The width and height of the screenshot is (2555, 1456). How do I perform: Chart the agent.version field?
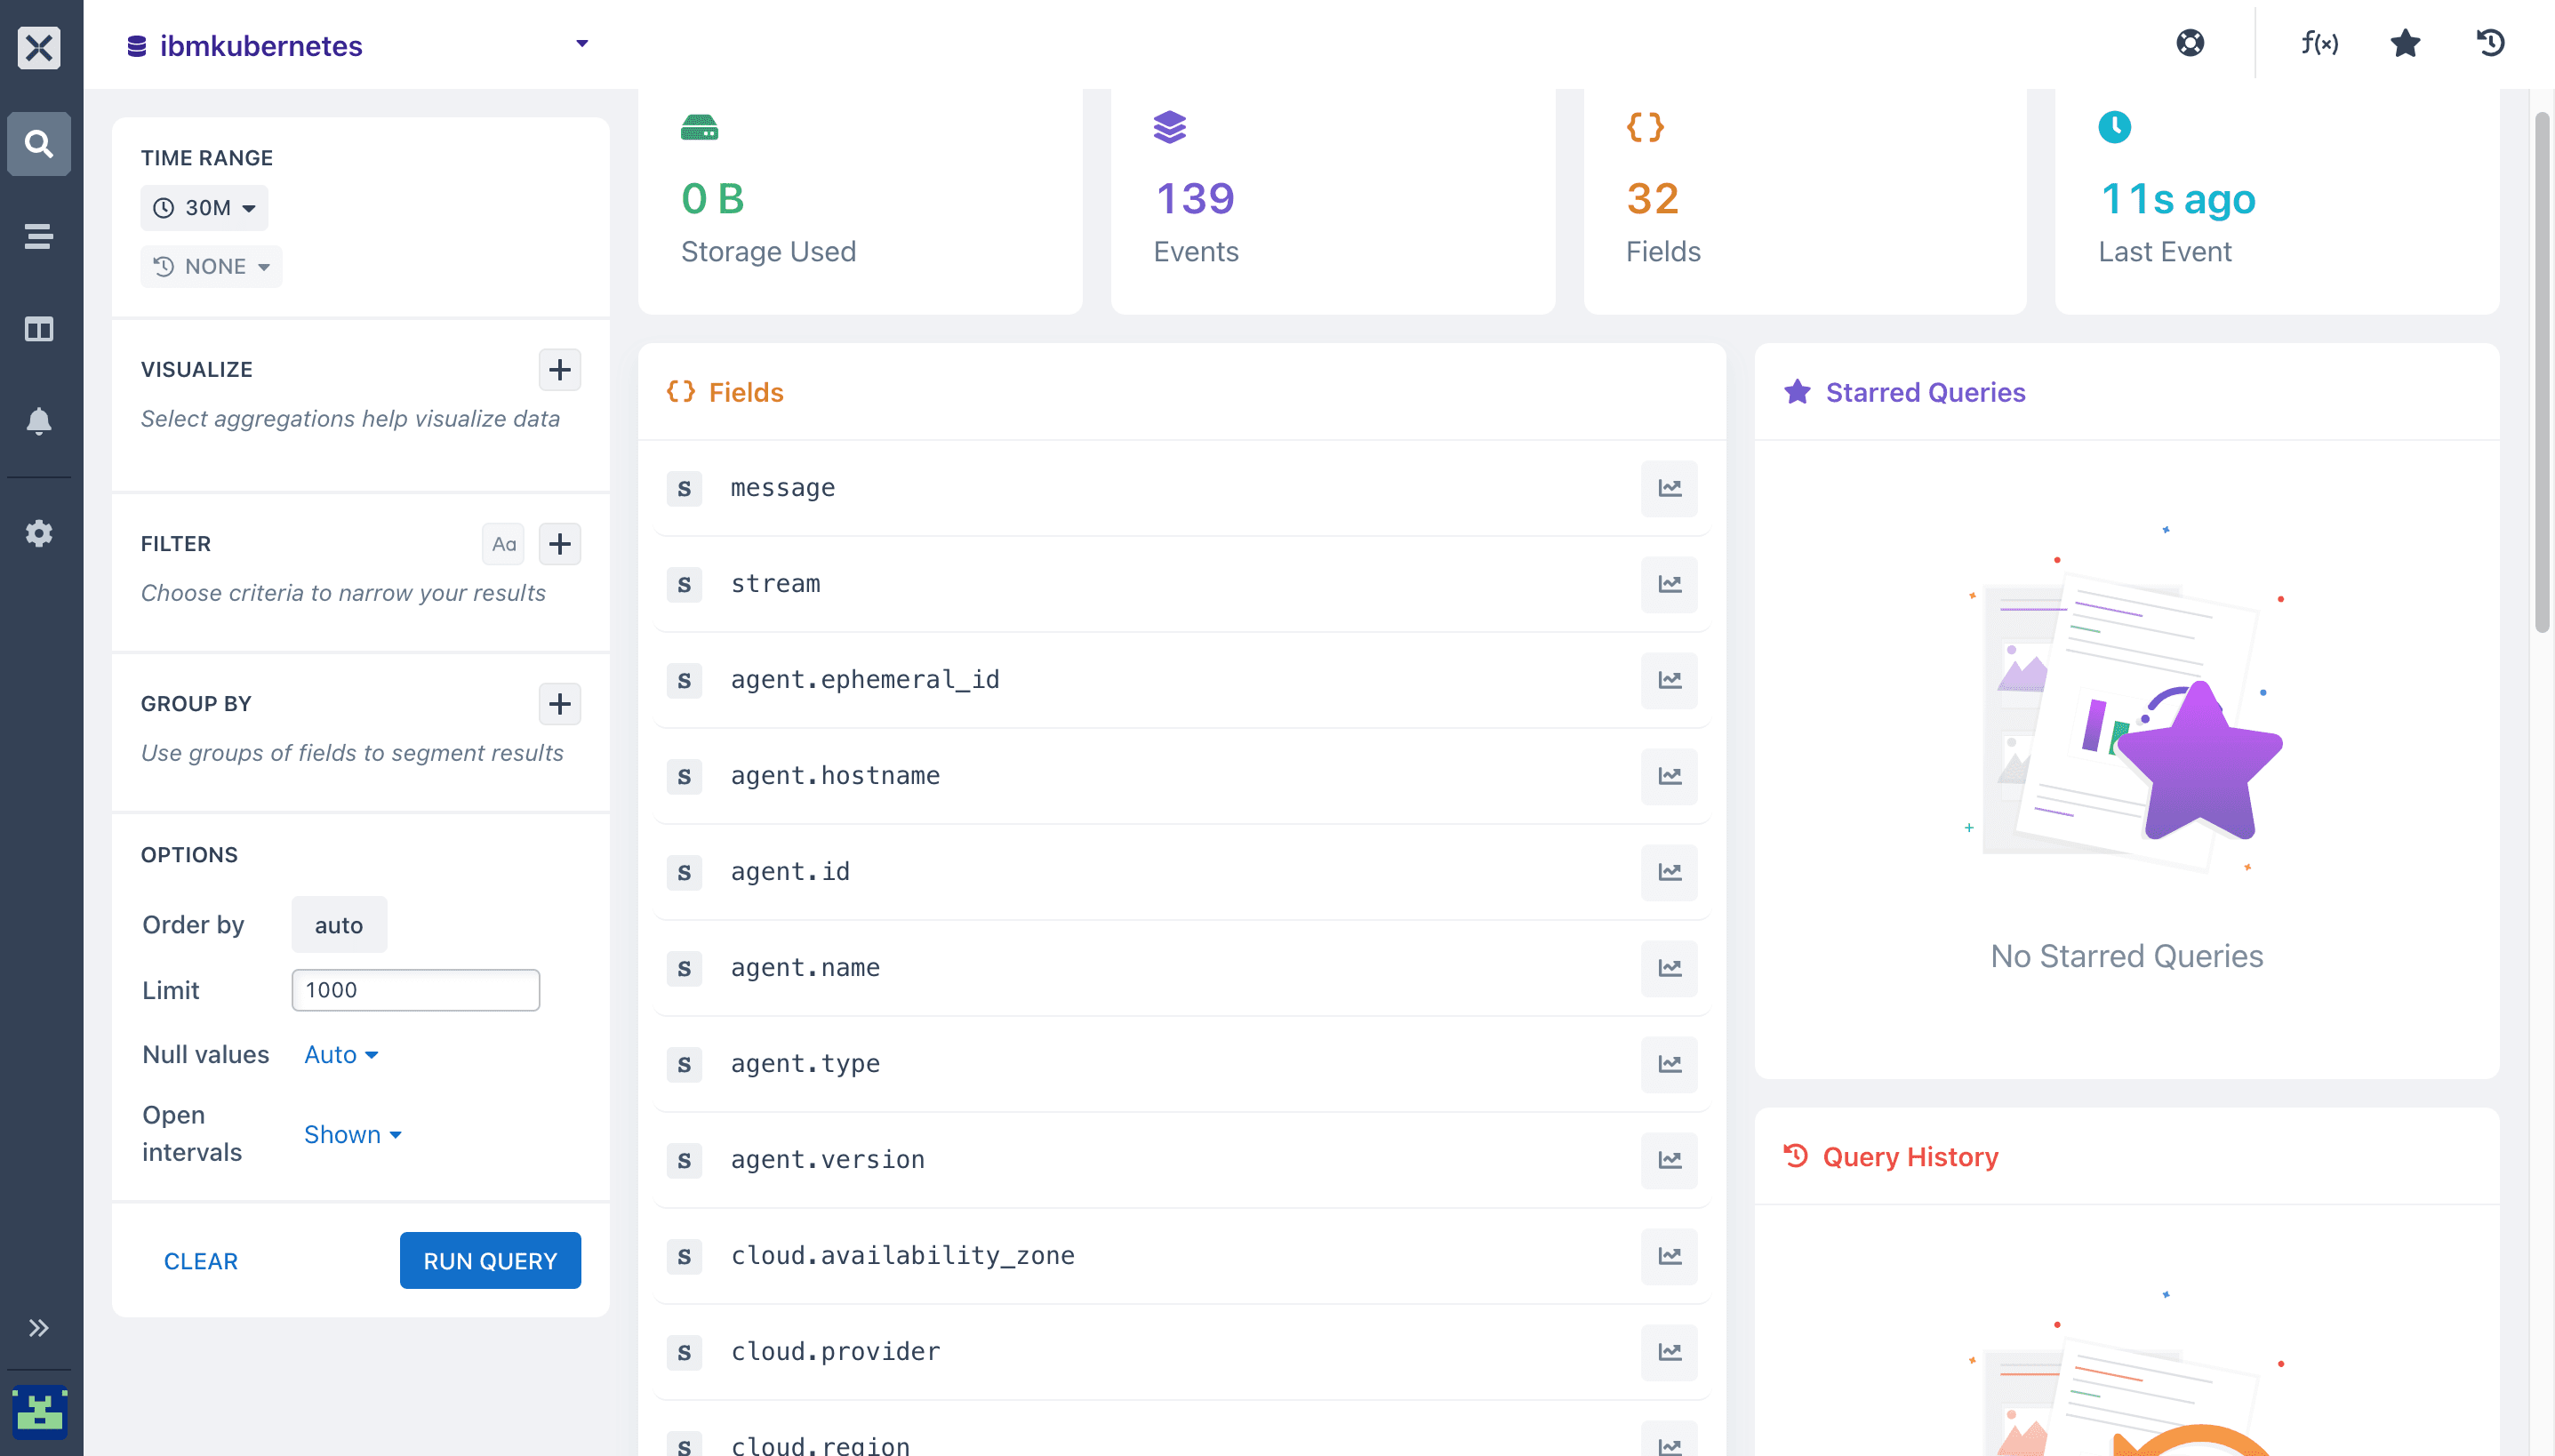(1669, 1161)
